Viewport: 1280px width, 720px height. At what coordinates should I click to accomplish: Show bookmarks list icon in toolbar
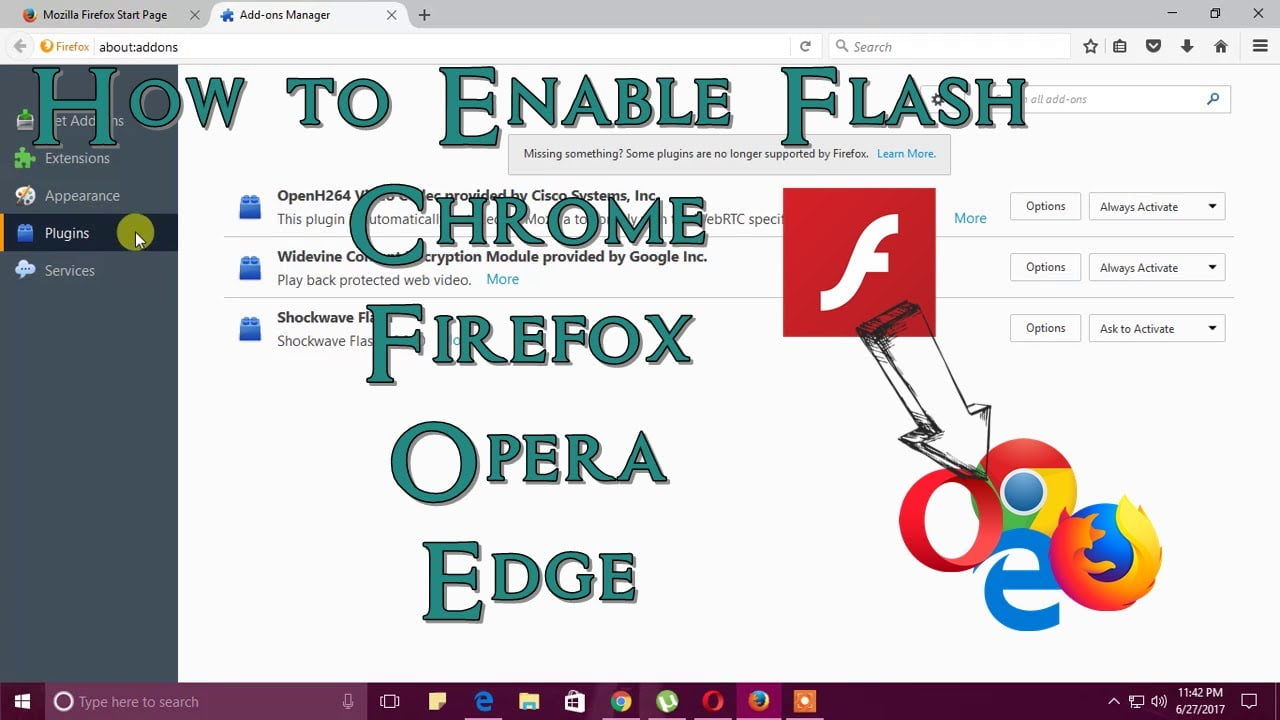(1120, 46)
